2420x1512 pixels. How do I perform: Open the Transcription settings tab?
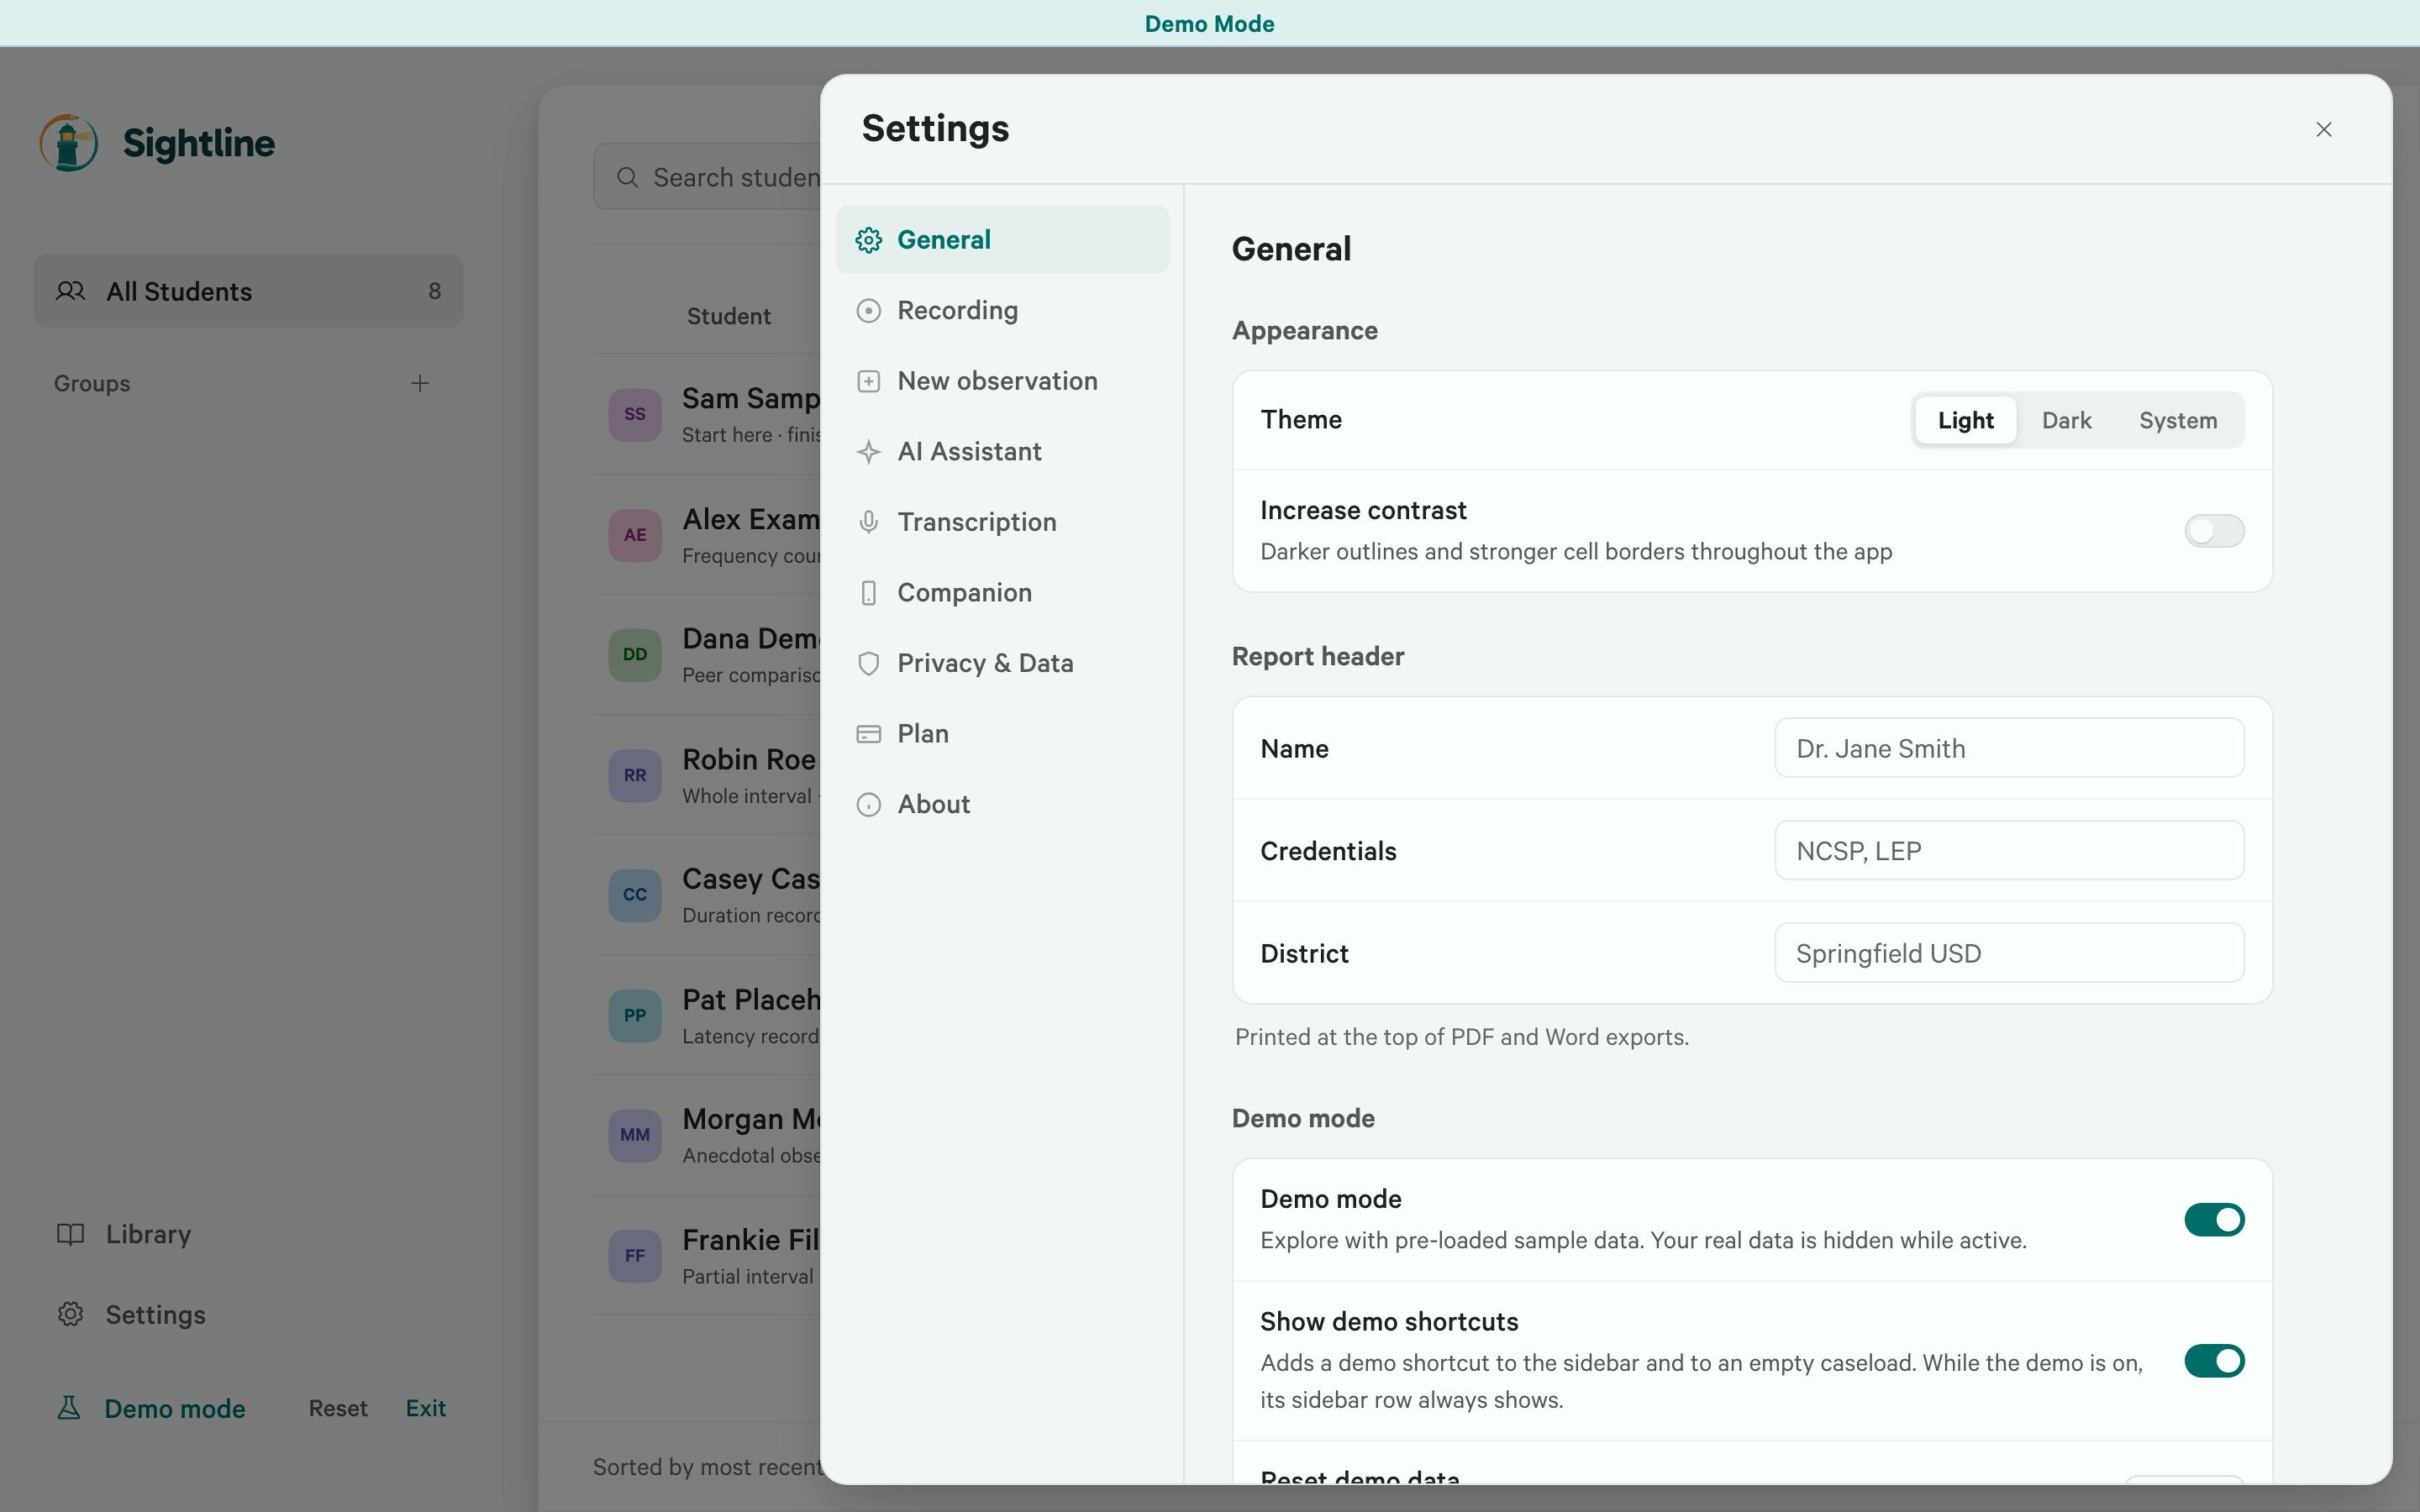coord(1002,522)
